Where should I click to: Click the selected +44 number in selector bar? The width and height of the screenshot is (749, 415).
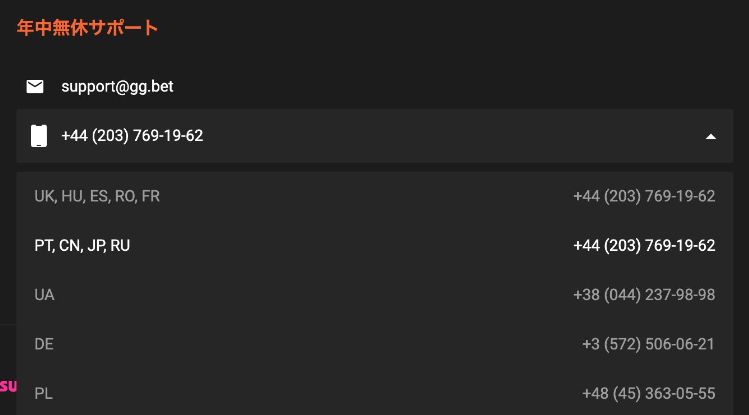(x=132, y=136)
